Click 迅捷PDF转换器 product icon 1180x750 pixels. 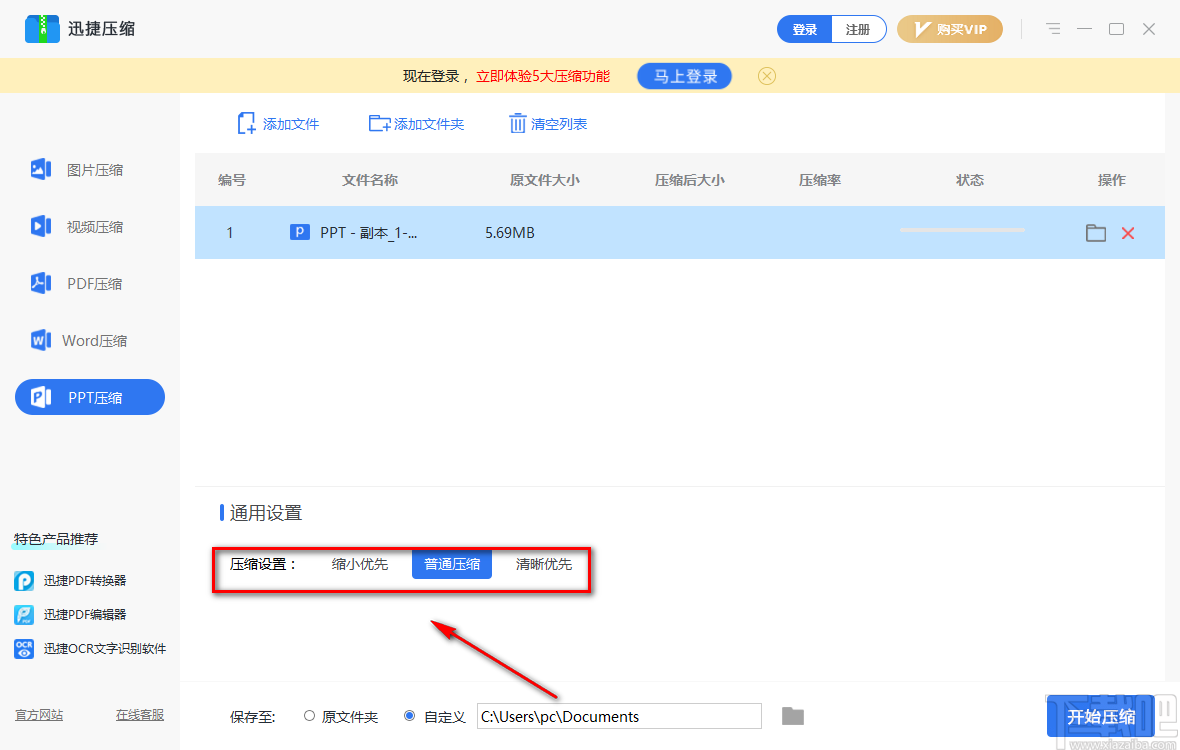point(24,581)
